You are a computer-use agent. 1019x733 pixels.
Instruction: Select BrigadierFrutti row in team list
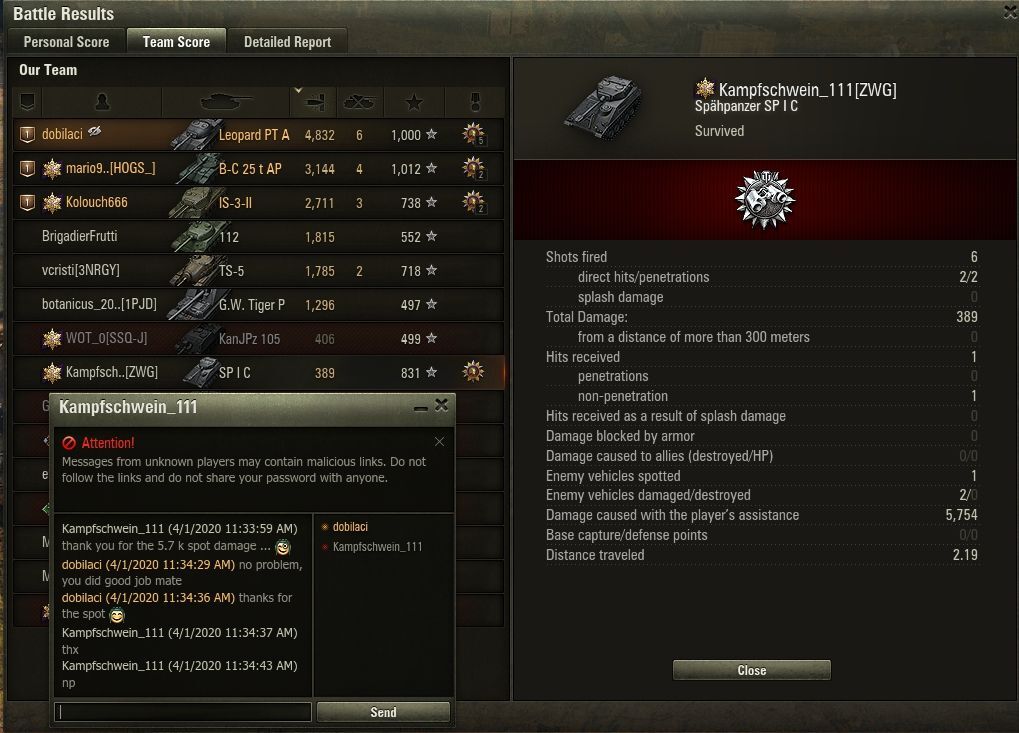[x=258, y=237]
